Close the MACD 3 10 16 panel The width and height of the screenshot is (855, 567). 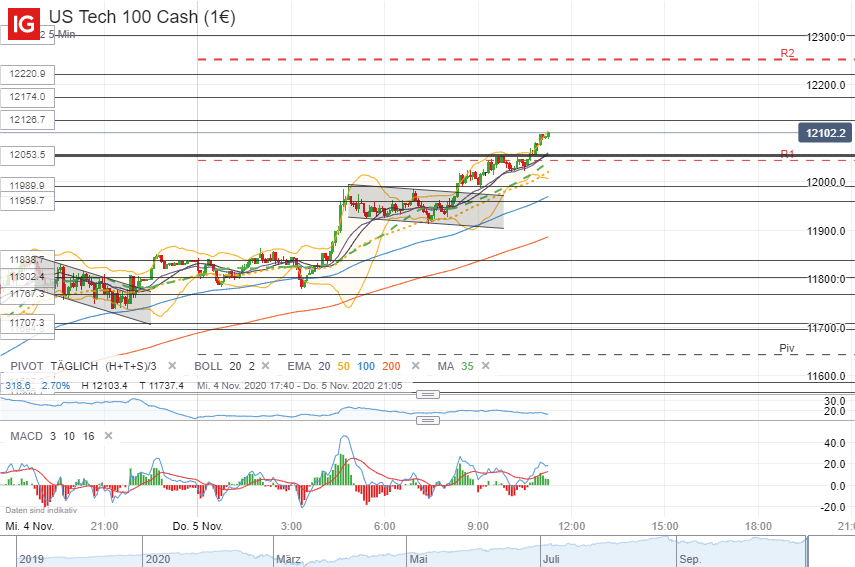pos(109,436)
